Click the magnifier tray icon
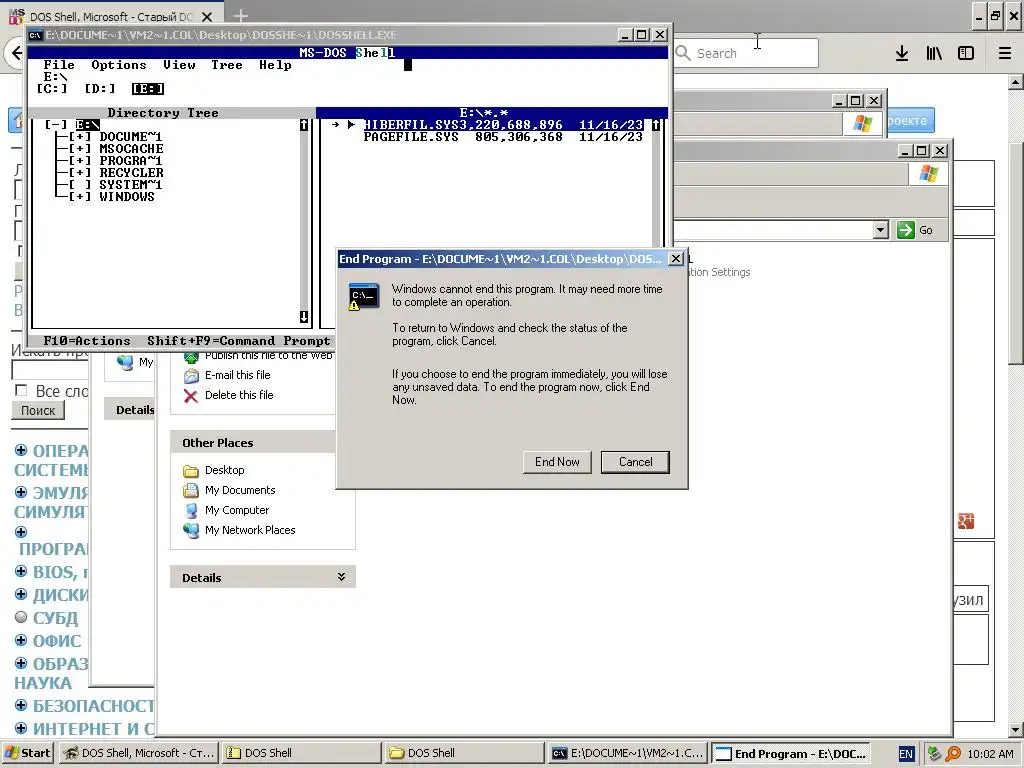This screenshot has width=1024, height=768. 953,754
